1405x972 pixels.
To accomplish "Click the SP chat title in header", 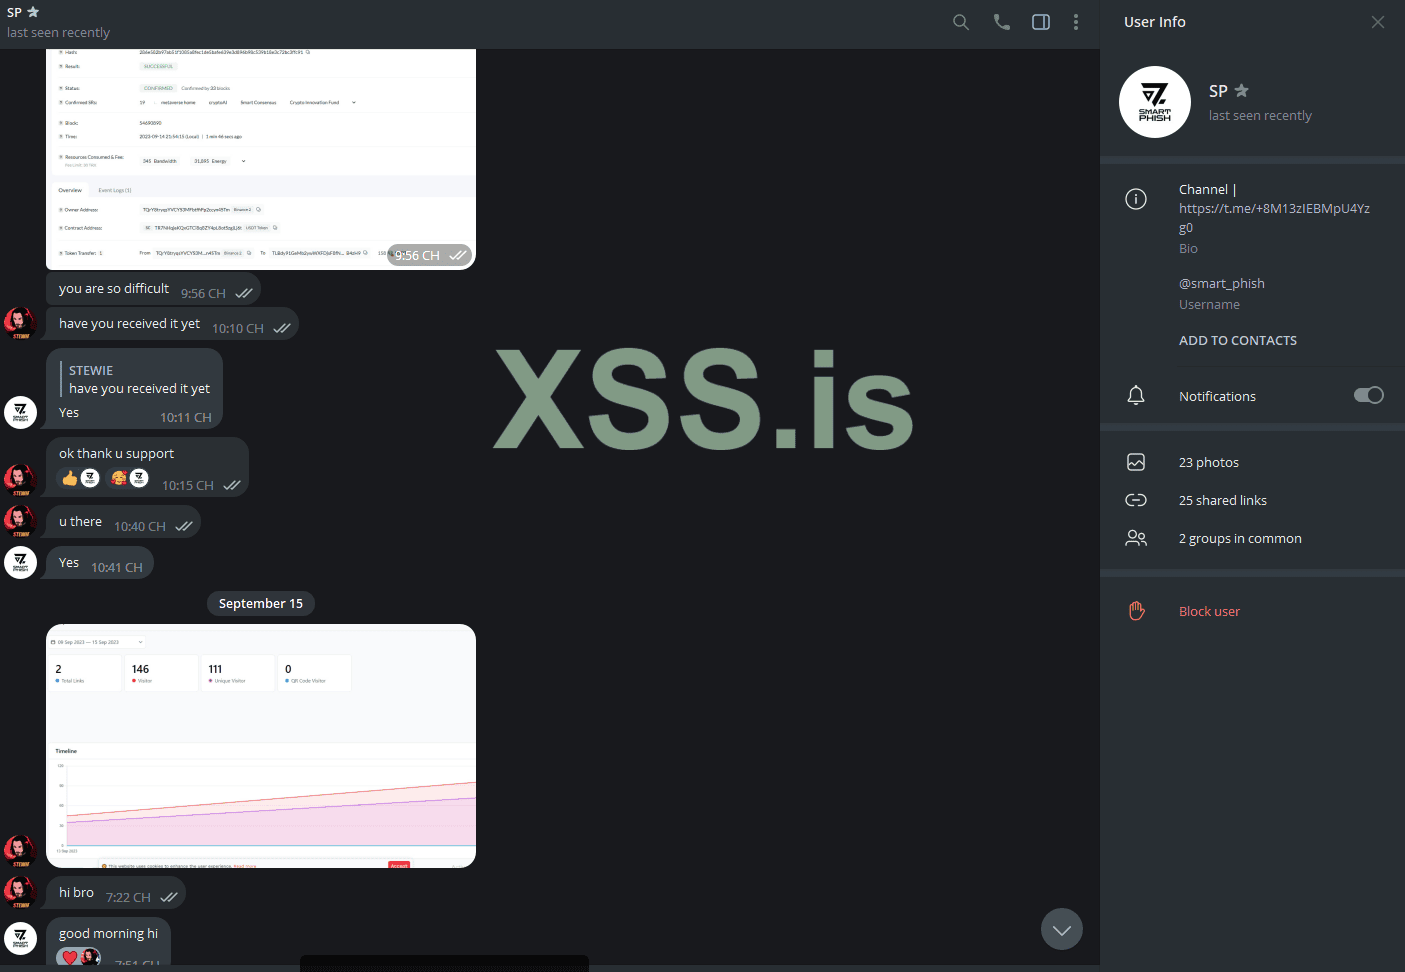I will [14, 12].
